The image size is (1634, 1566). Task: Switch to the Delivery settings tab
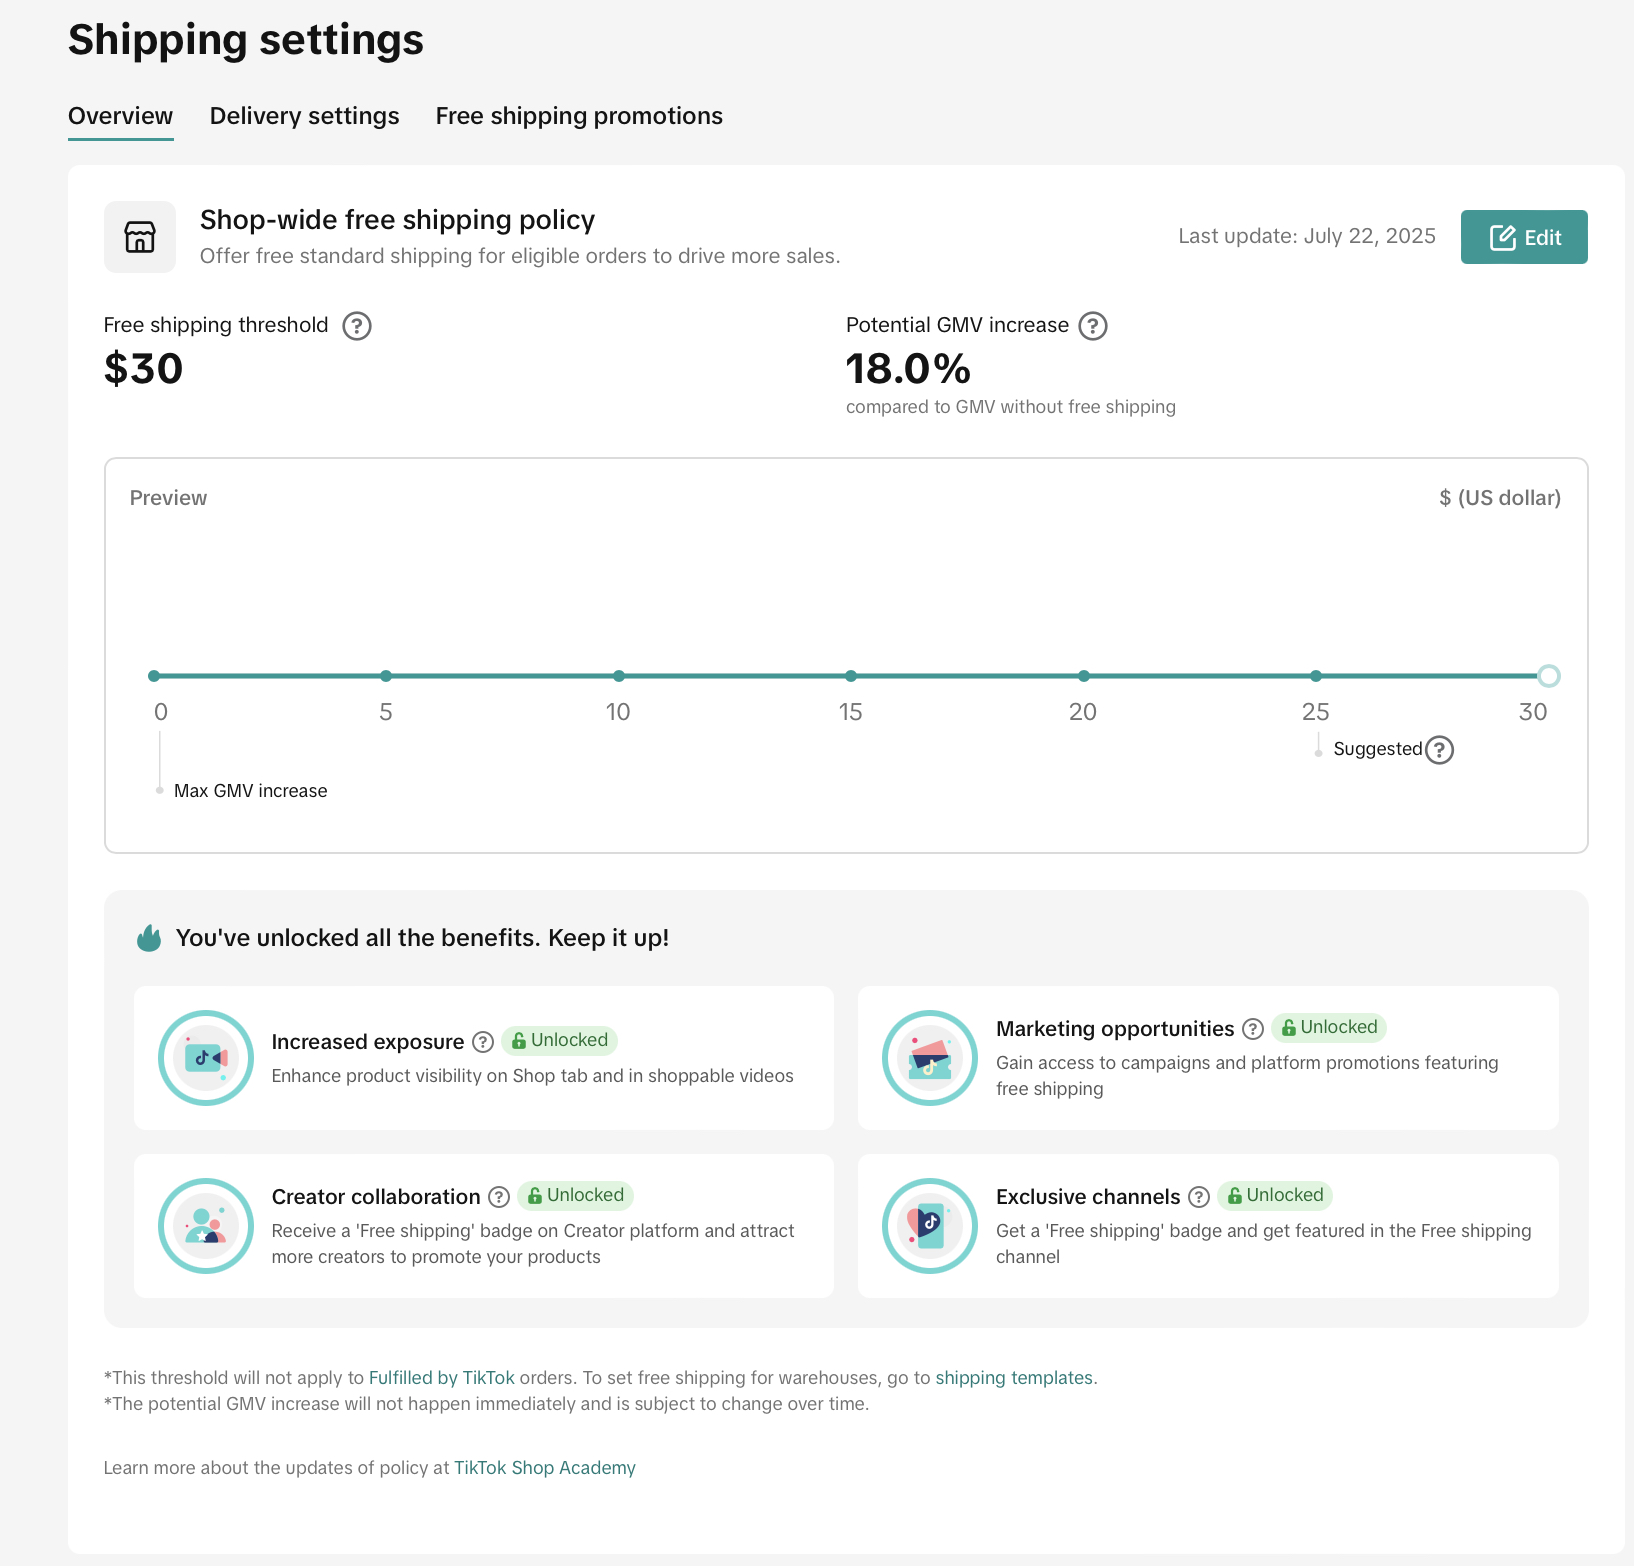(304, 116)
